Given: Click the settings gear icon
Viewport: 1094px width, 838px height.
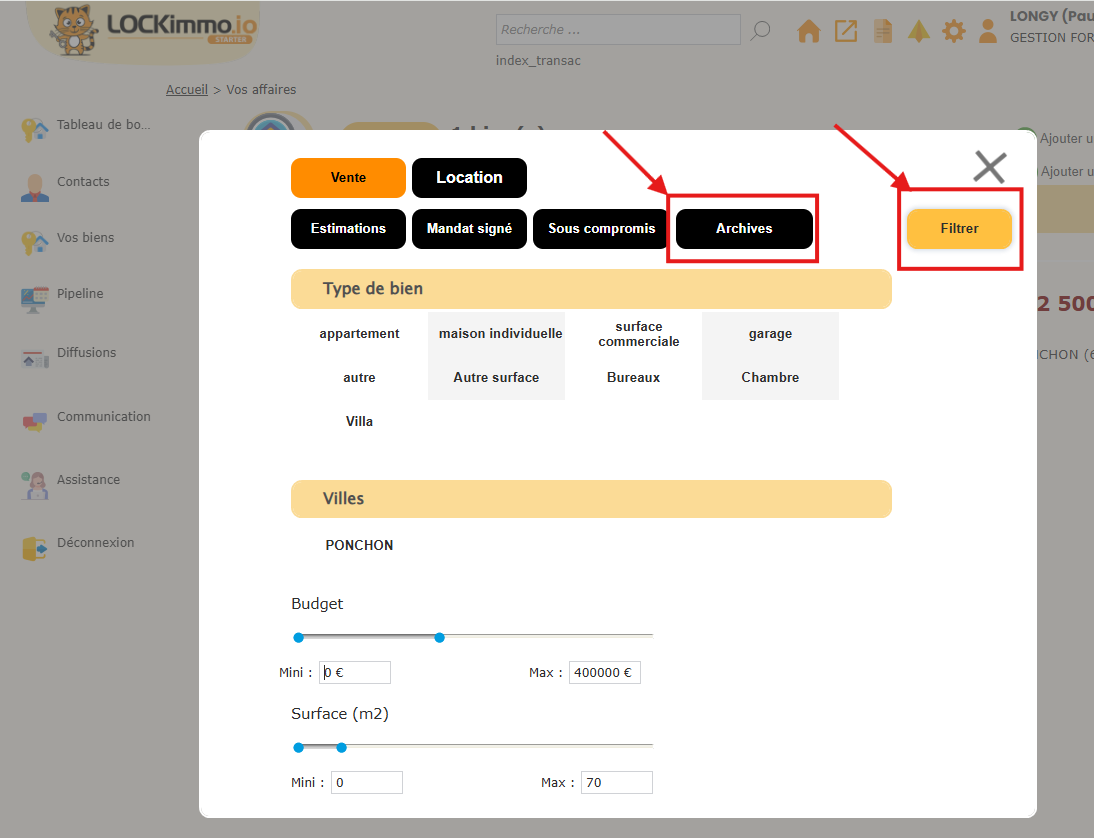Looking at the screenshot, I should pyautogui.click(x=954, y=32).
